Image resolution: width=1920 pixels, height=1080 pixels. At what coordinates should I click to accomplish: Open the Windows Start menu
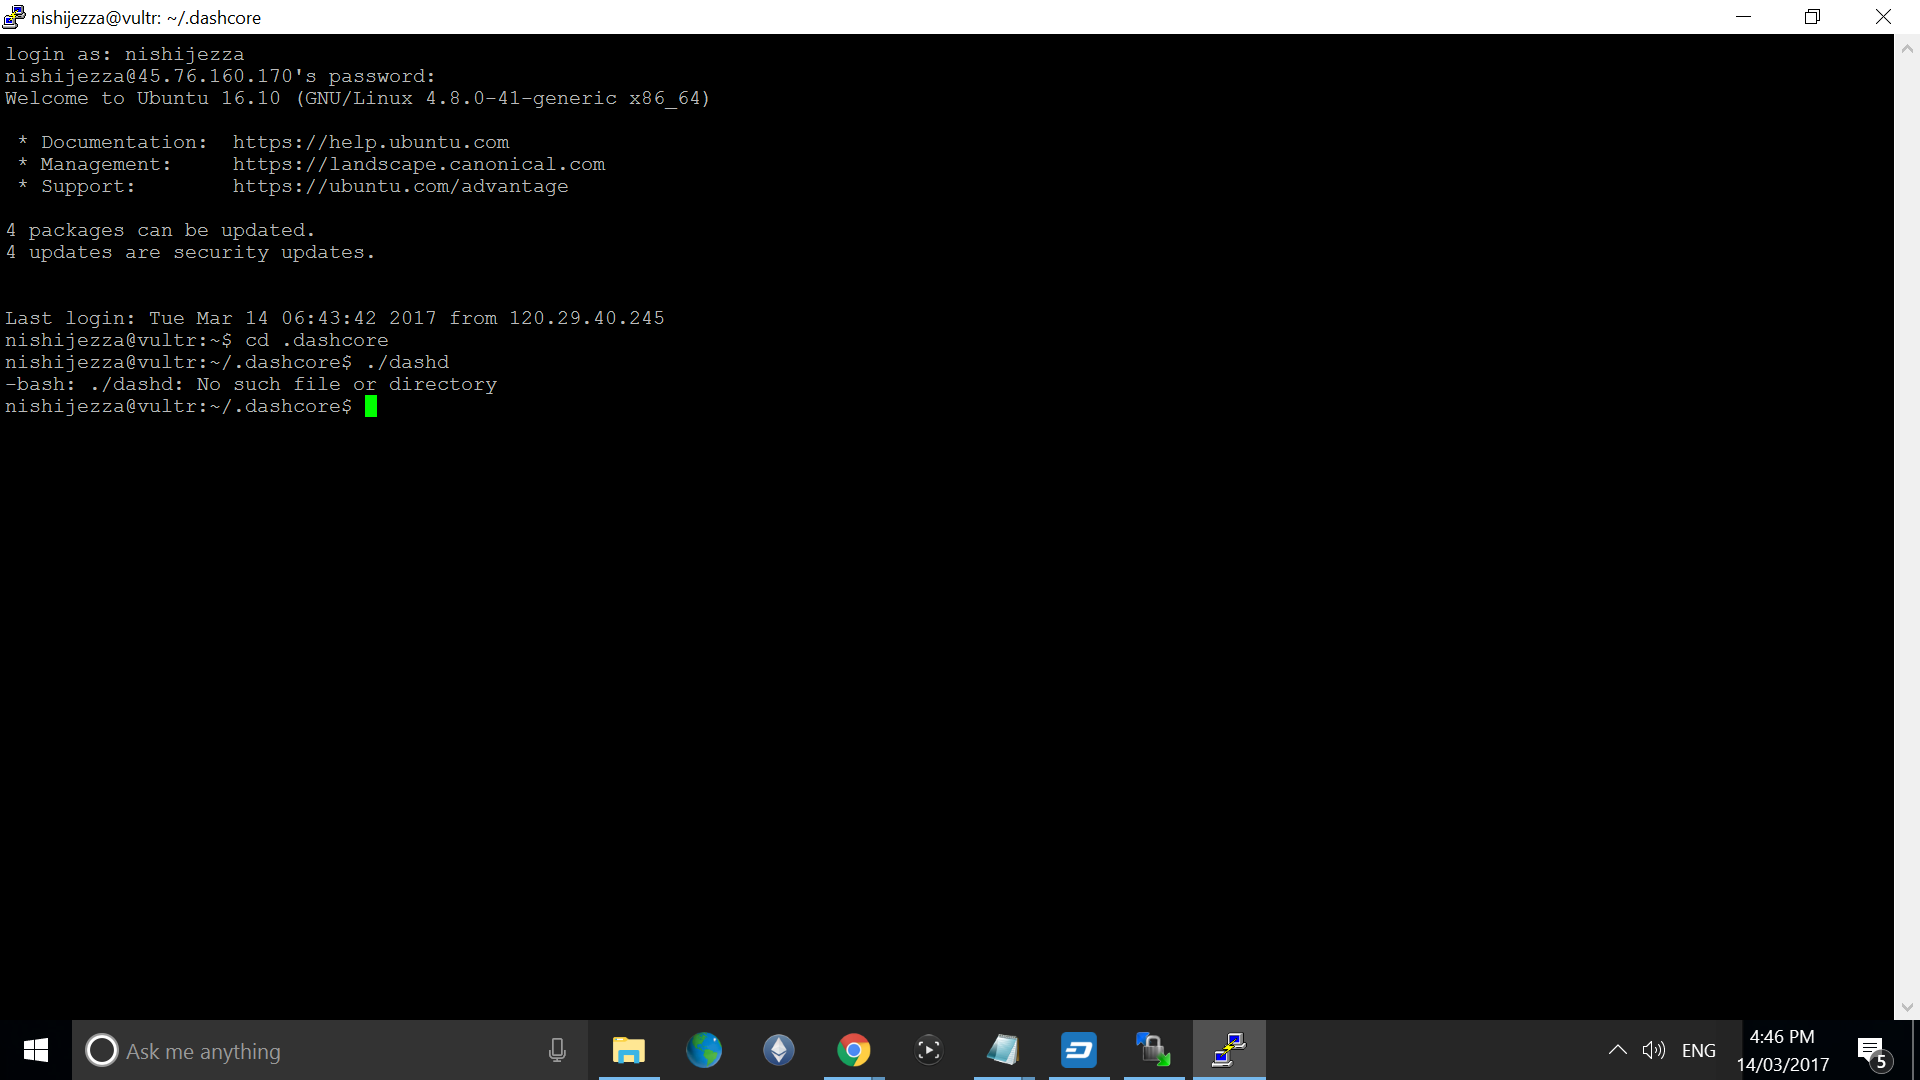pyautogui.click(x=36, y=1050)
